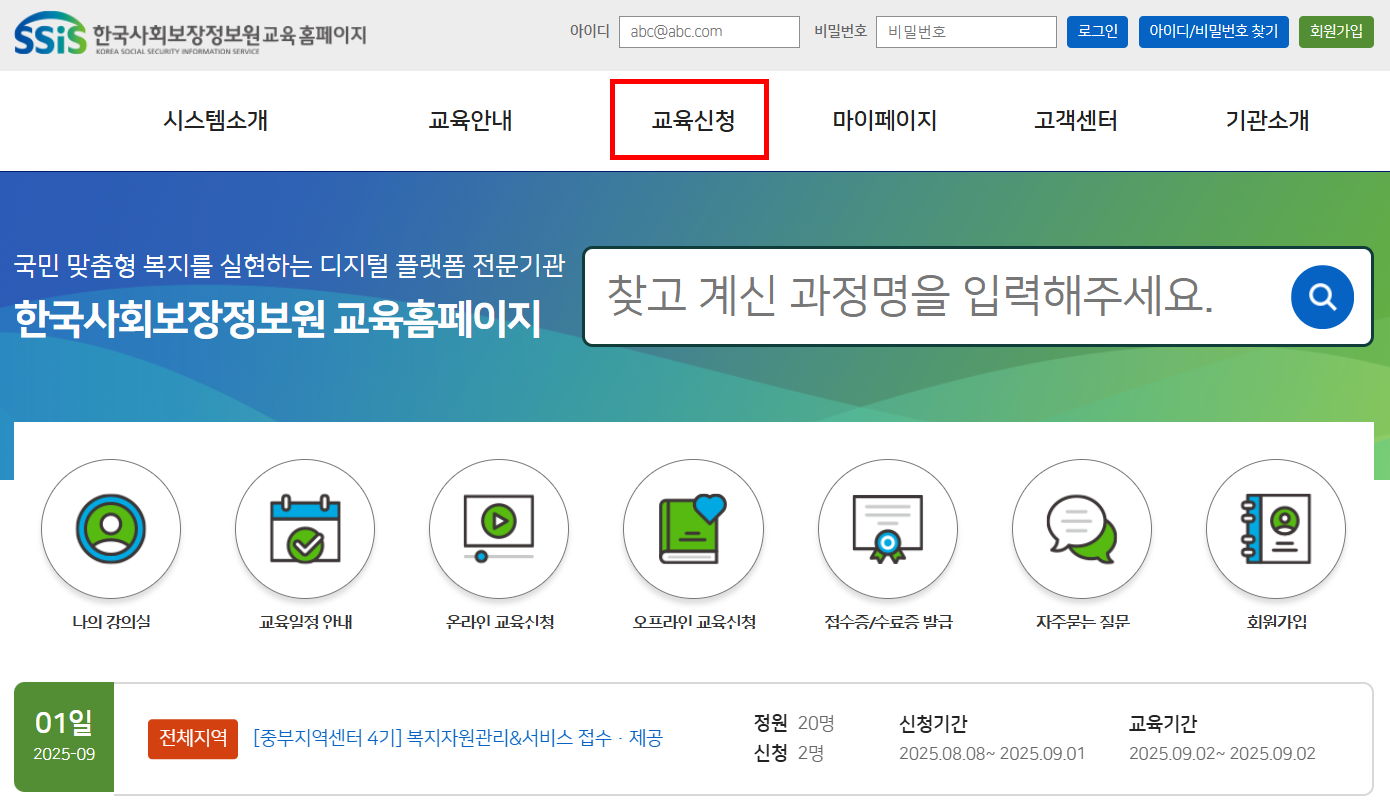This screenshot has width=1390, height=802.
Task: Click the 신청 2명 text
Action: [788, 753]
